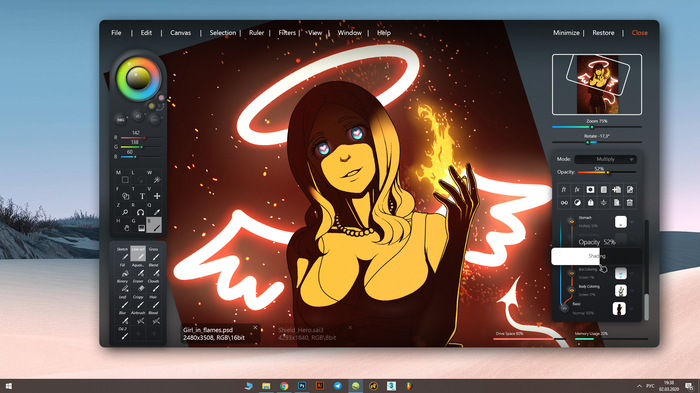Viewport: 700px width, 393px height.
Task: Choose the Eraser preset
Action: point(138,286)
